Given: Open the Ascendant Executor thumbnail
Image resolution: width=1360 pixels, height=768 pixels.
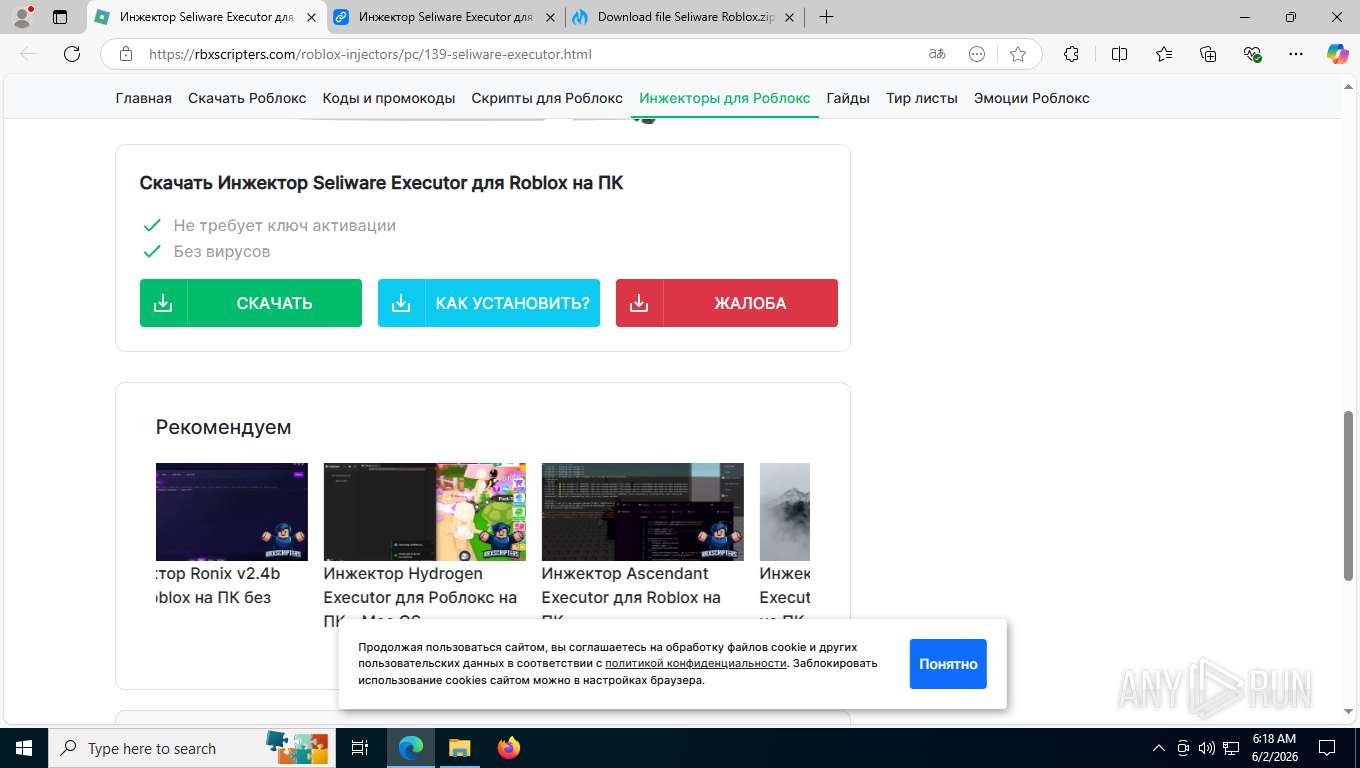Looking at the screenshot, I should pyautogui.click(x=643, y=512).
